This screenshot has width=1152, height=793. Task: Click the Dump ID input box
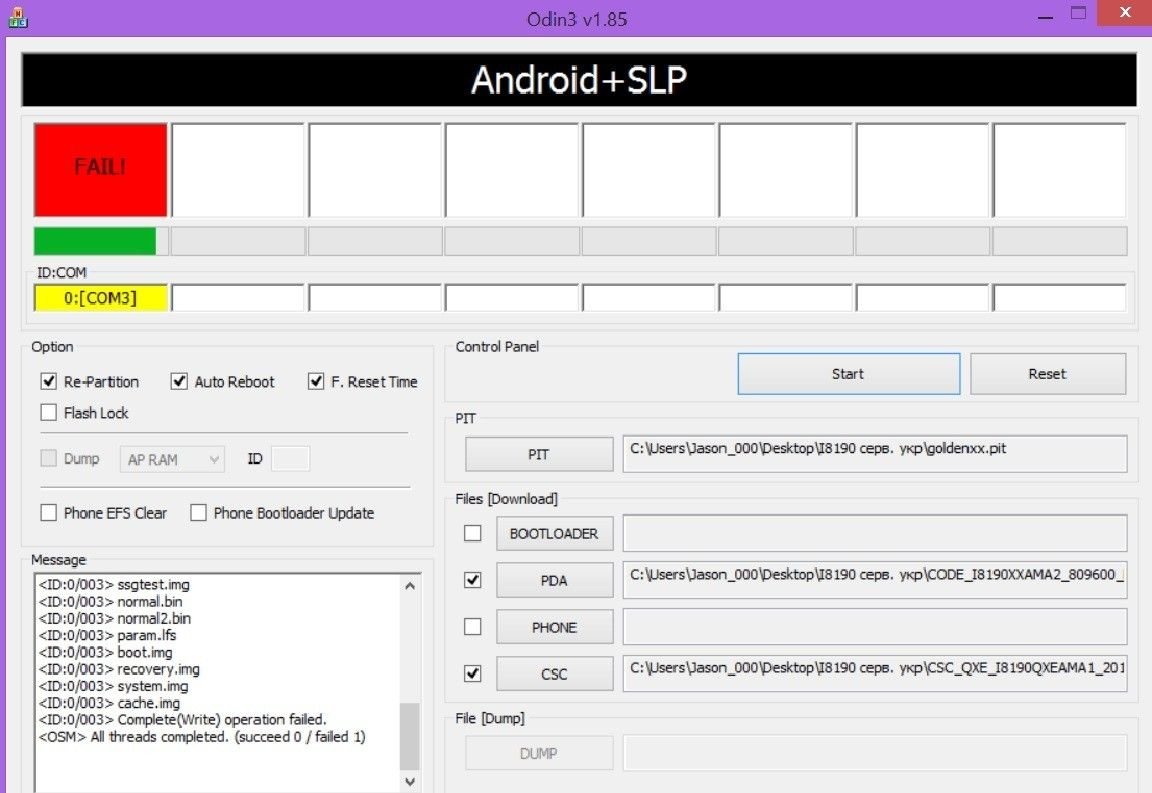click(x=290, y=459)
